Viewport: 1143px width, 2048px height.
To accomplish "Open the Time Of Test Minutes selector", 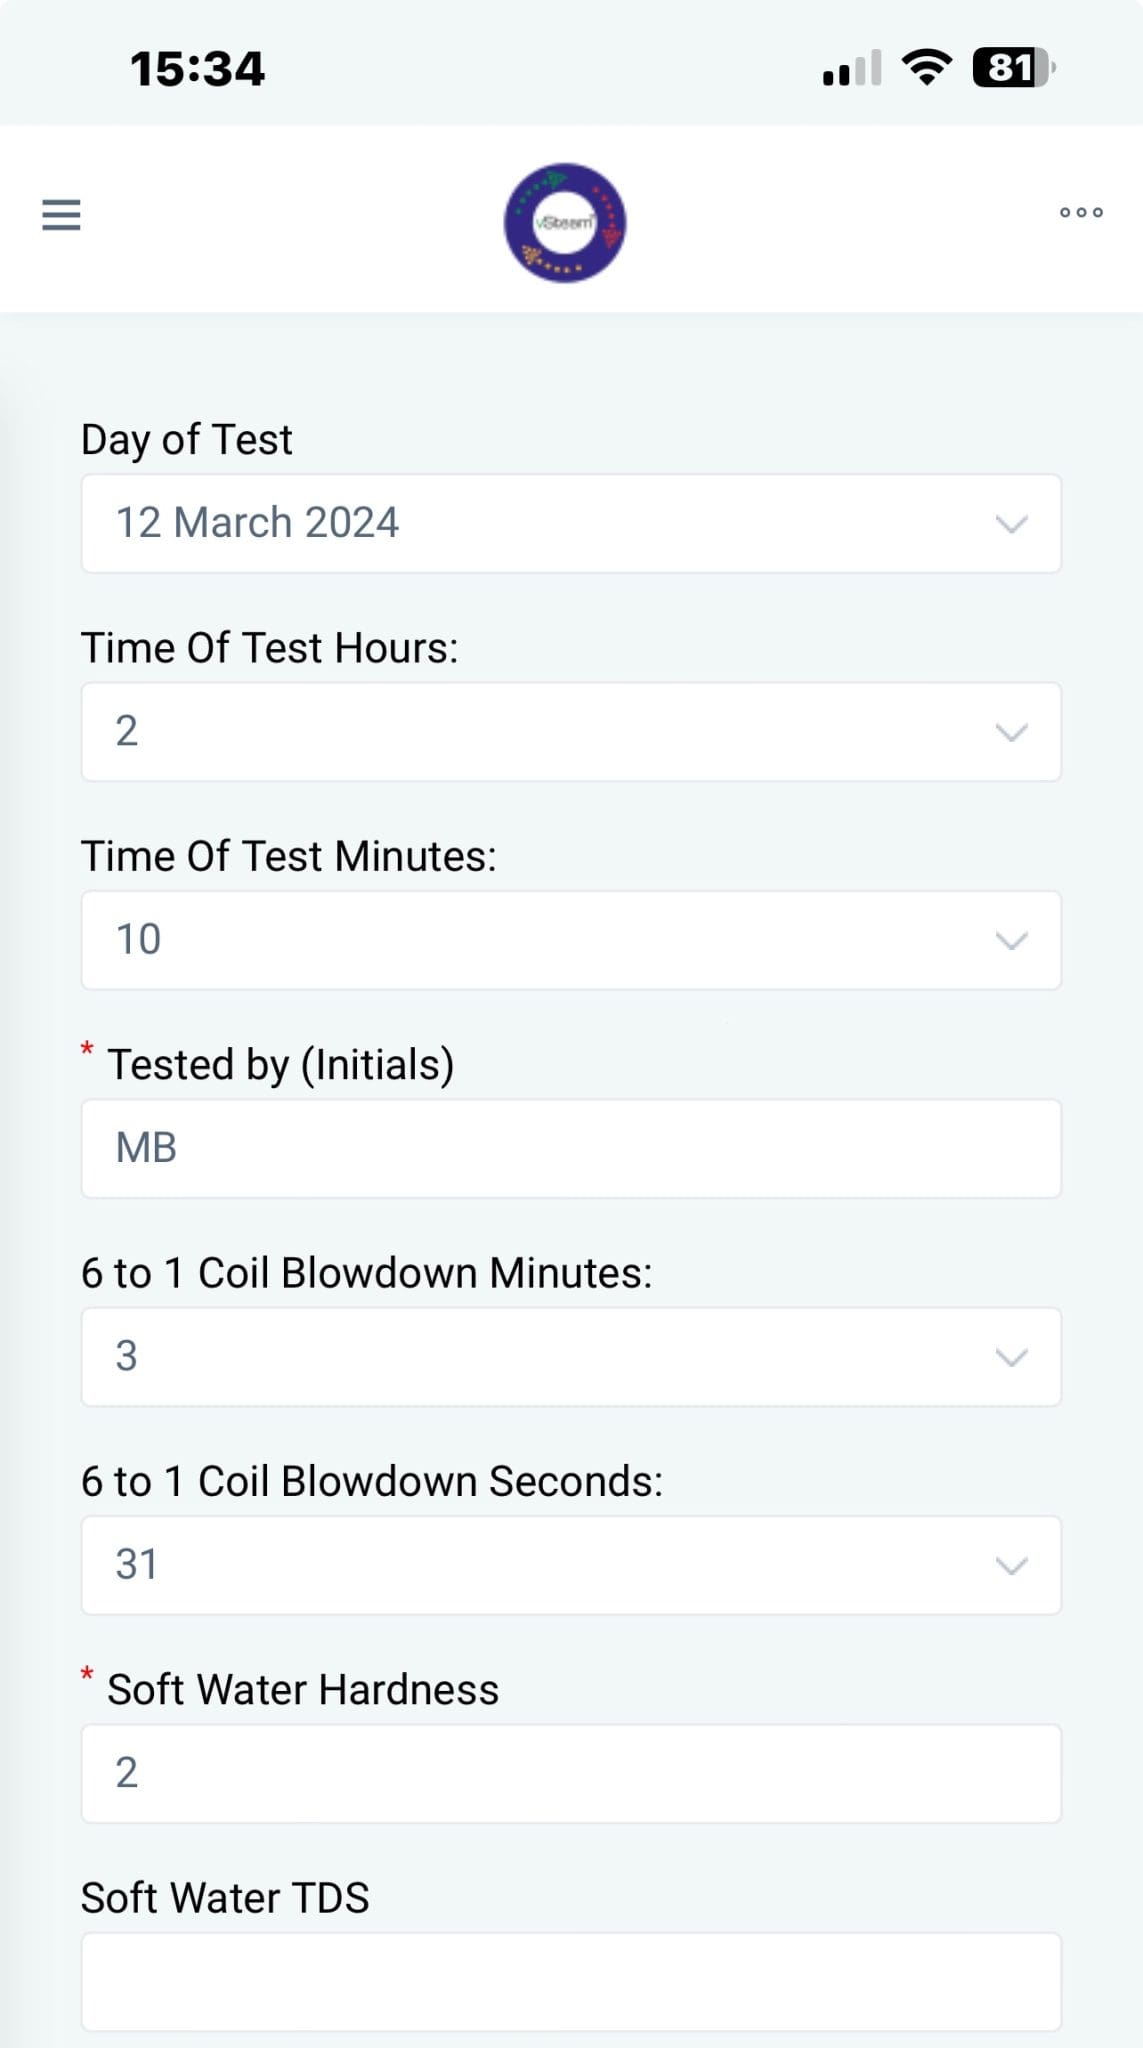I will pos(570,940).
